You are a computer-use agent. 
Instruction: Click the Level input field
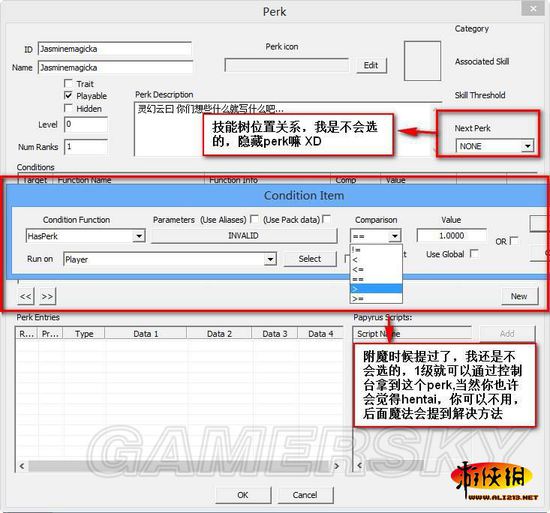click(86, 124)
